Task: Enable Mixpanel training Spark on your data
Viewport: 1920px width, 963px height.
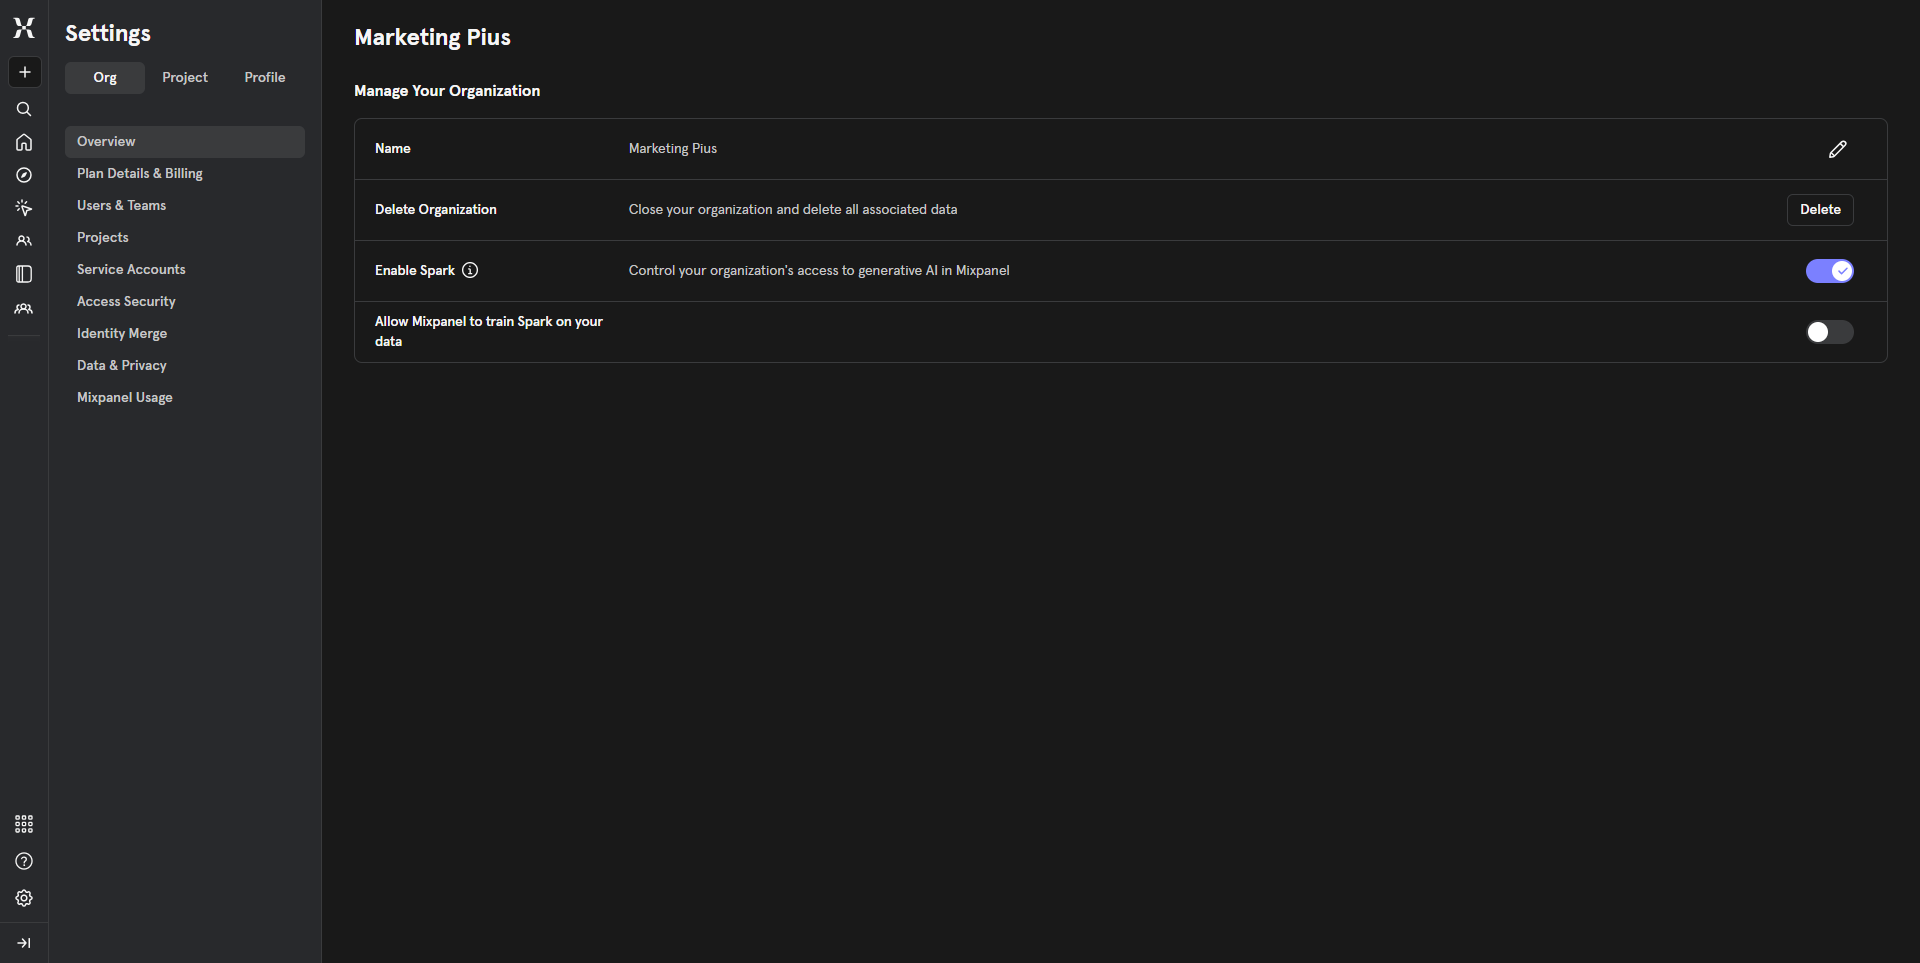Action: (1829, 332)
